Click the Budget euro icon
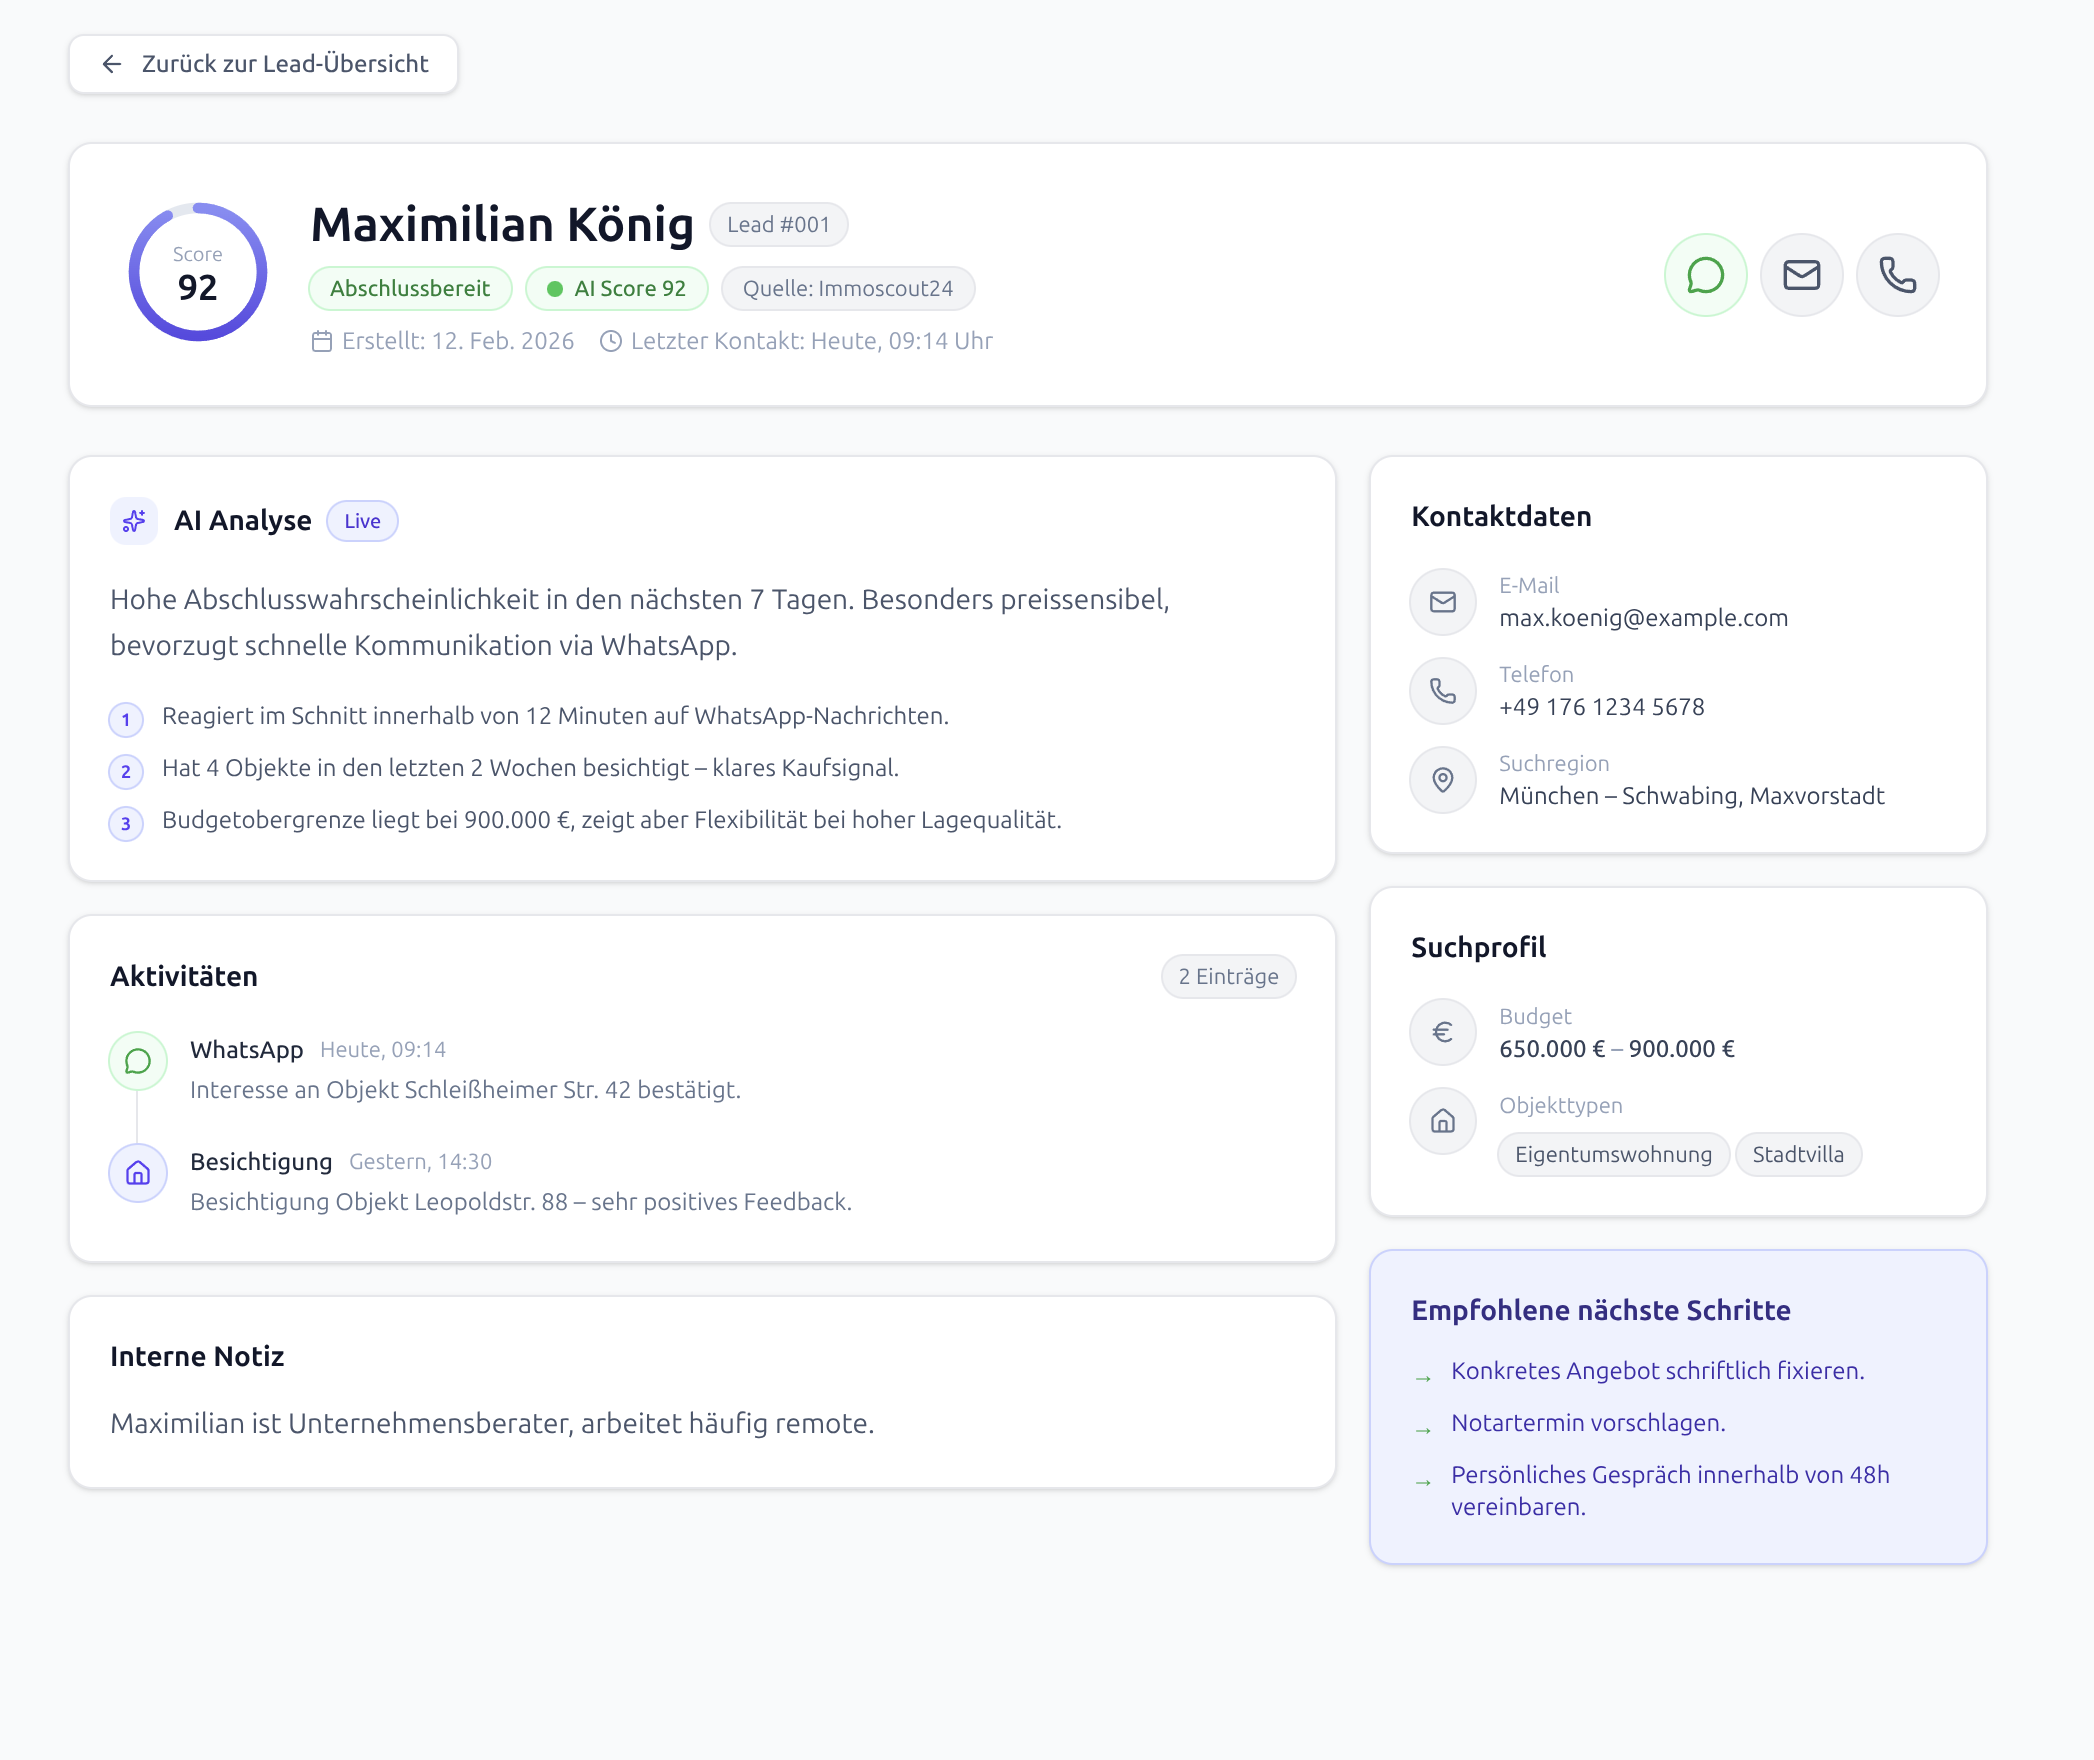This screenshot has width=2094, height=1760. [x=1443, y=1033]
